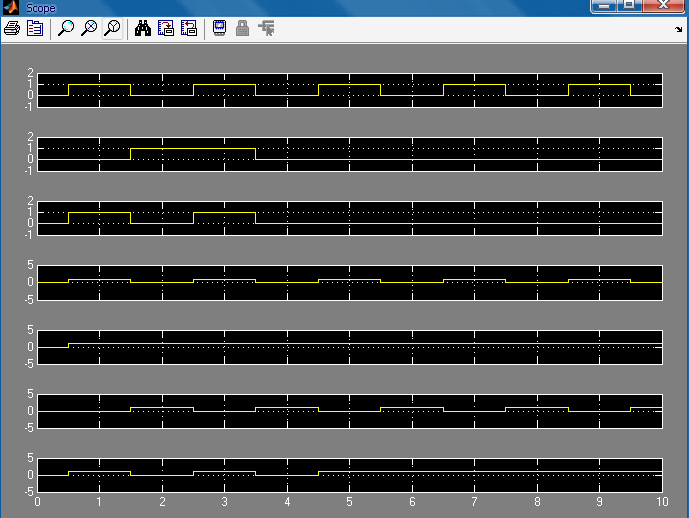Screen dimensions: 689x518
Task: Select the Zoom magnifier tool
Action: click(x=66, y=29)
